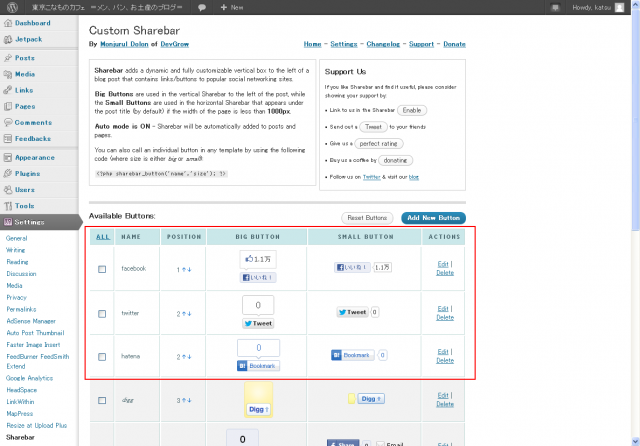
Task: Open Privacy settings submenu
Action: (x=16, y=297)
